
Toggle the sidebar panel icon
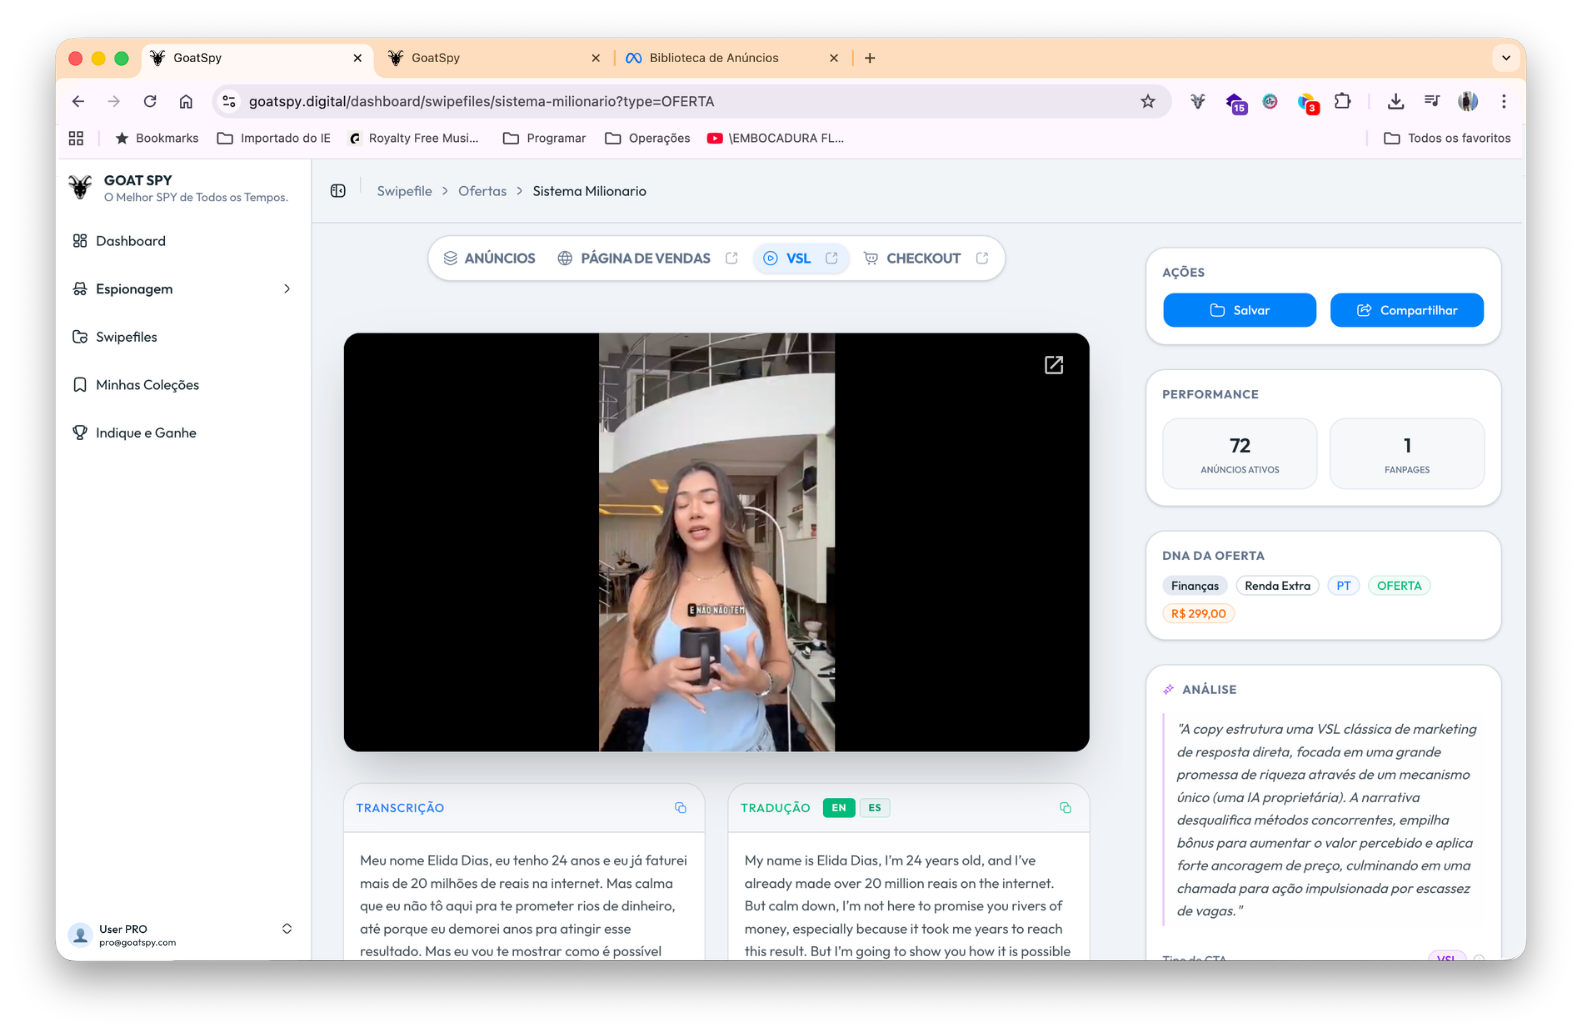pyautogui.click(x=338, y=191)
